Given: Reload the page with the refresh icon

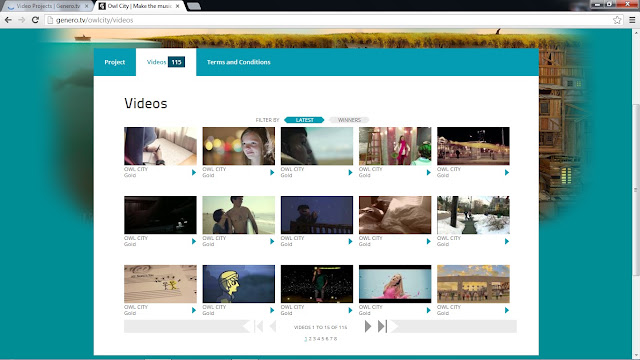Looking at the screenshot, I should pyautogui.click(x=35, y=20).
